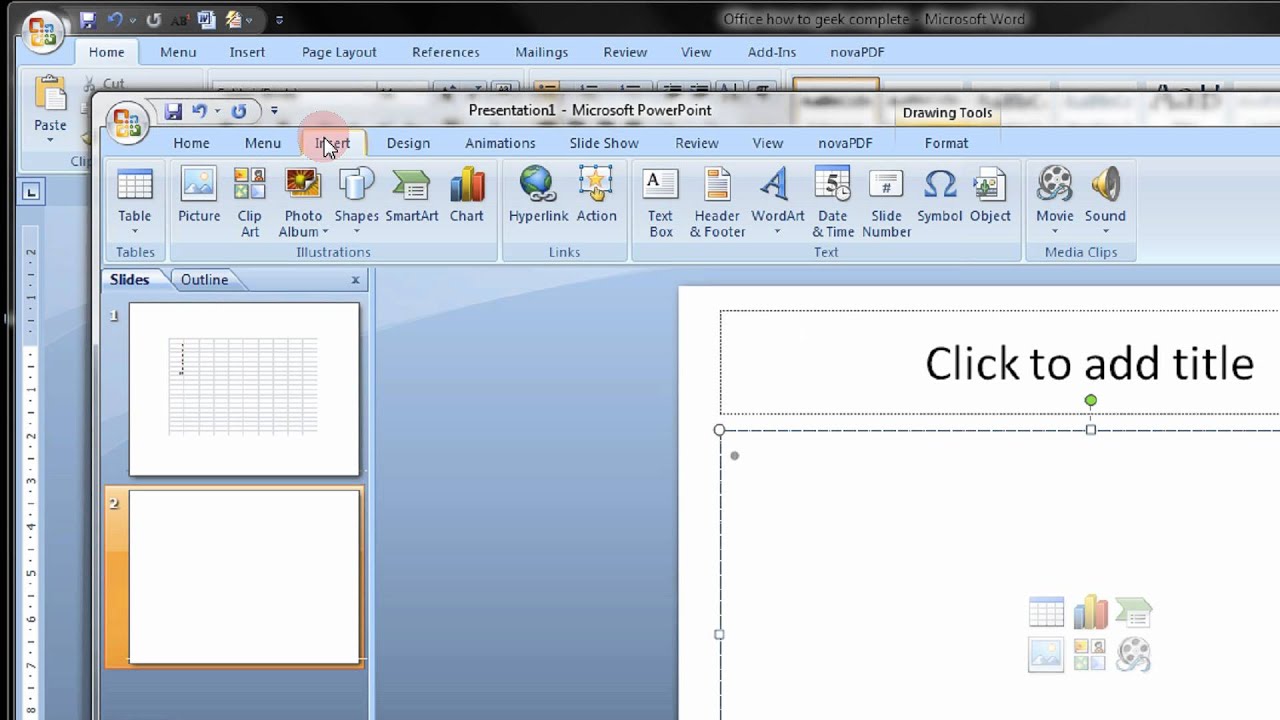Click clip art icon in slide placeholder
Viewport: 1280px width, 720px height.
click(x=1090, y=655)
